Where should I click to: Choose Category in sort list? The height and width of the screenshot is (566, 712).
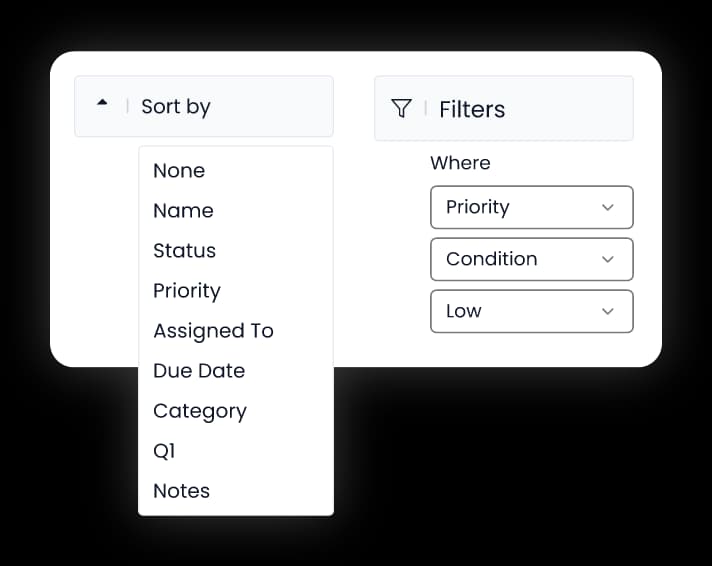(x=236, y=411)
